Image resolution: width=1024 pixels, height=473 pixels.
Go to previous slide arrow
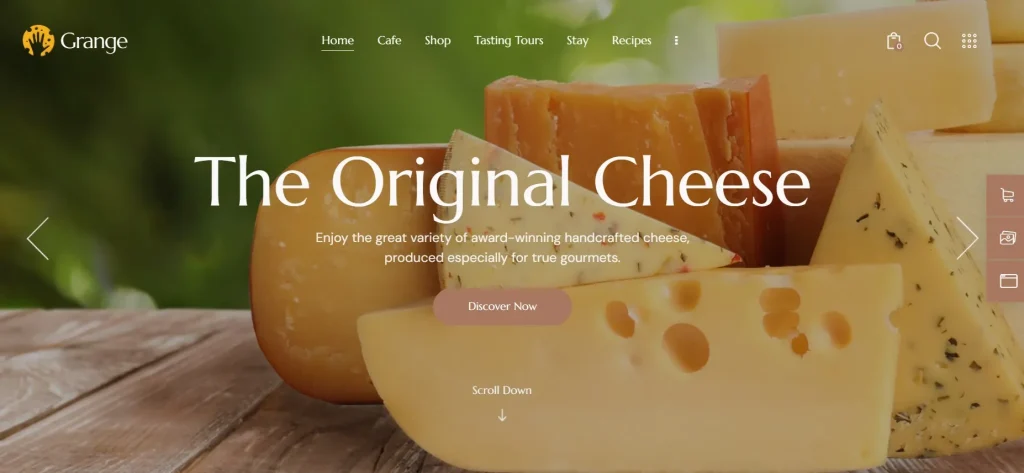pos(38,238)
